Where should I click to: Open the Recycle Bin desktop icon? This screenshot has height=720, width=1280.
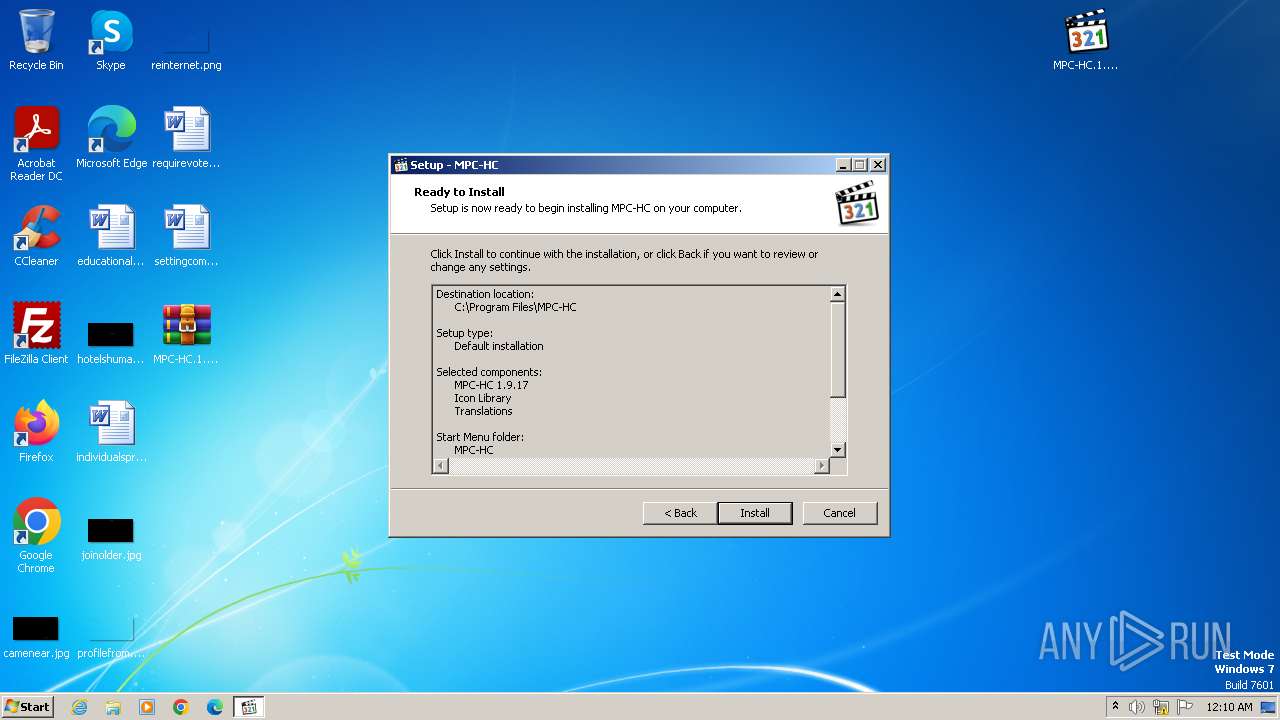click(36, 40)
